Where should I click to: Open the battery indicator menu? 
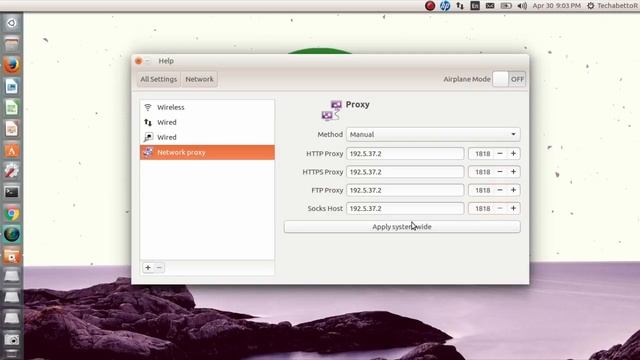[506, 6]
